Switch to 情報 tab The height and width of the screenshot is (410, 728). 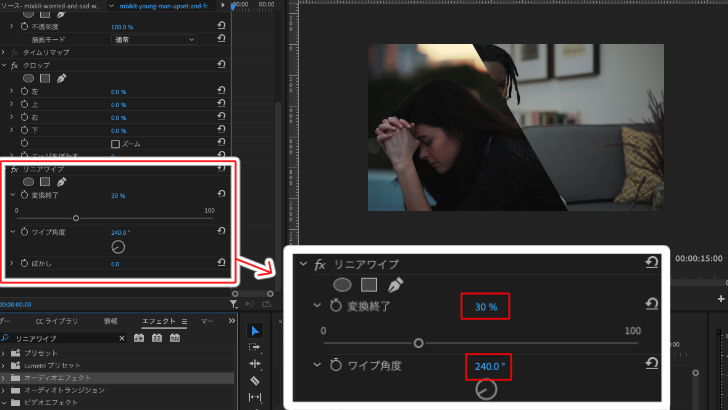(x=110, y=321)
